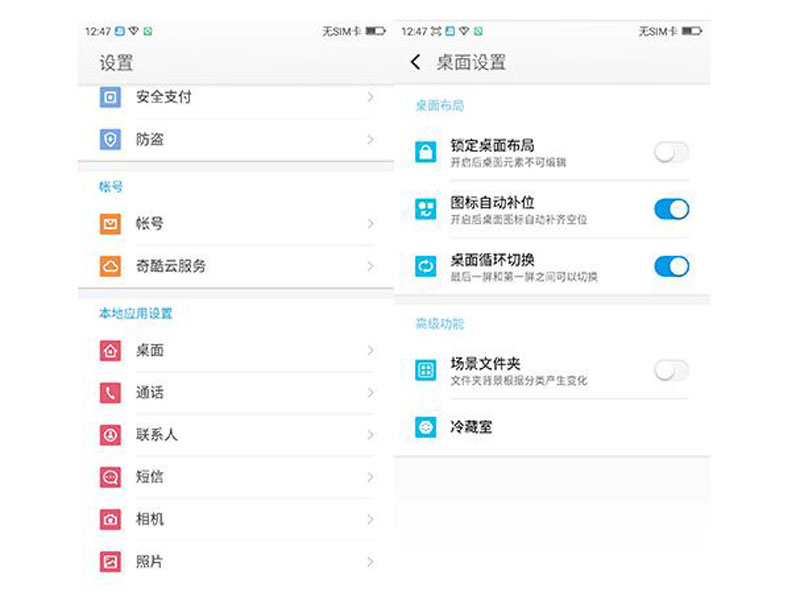Go back from 桌面设置 screen

(x=416, y=62)
